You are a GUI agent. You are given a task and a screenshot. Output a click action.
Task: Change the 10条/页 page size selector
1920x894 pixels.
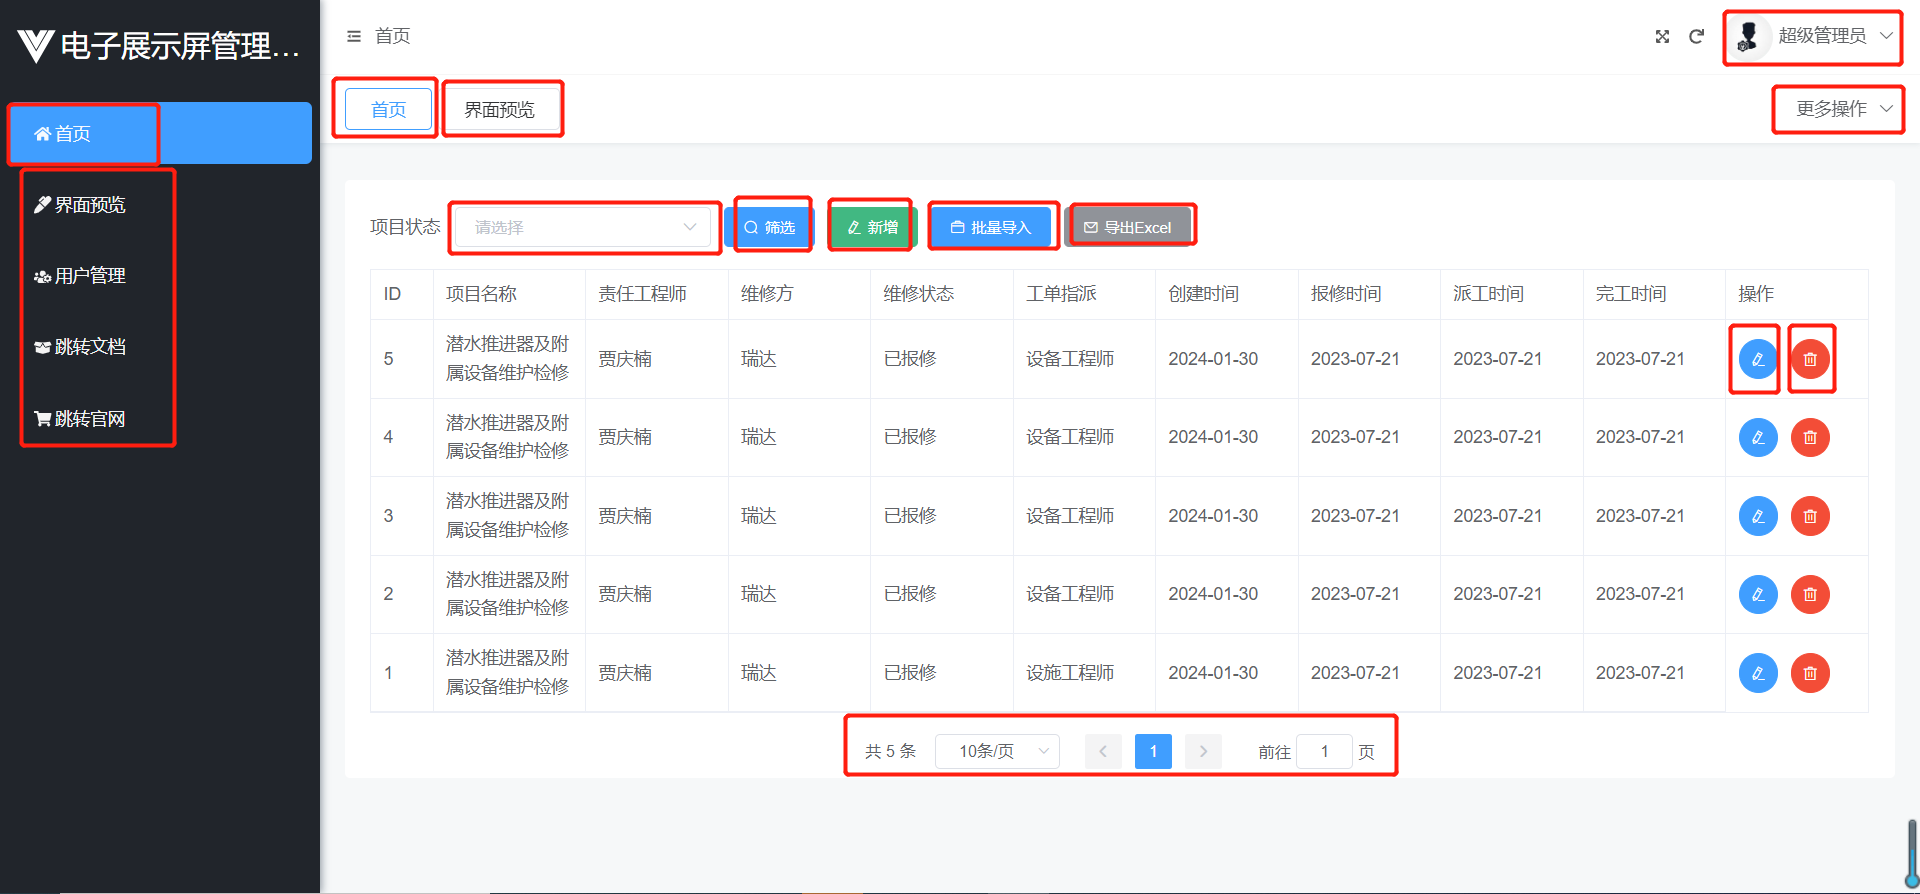pos(996,751)
